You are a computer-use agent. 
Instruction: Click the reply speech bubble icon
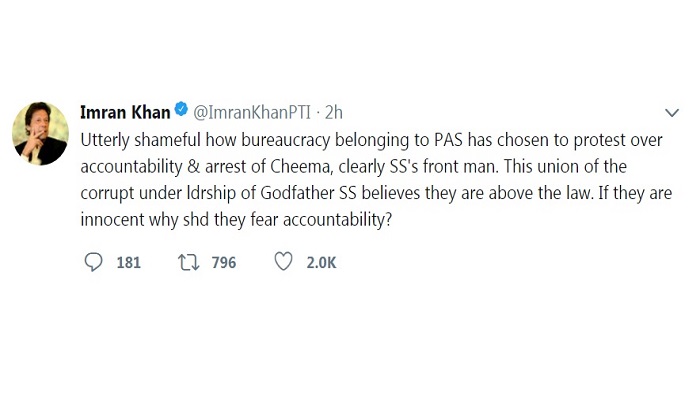(93, 262)
